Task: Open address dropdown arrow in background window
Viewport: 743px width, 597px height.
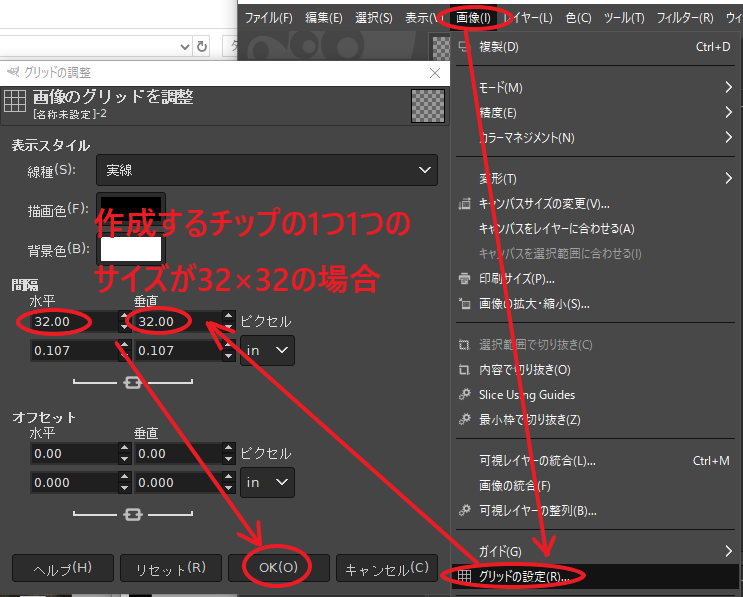Action: pyautogui.click(x=185, y=46)
